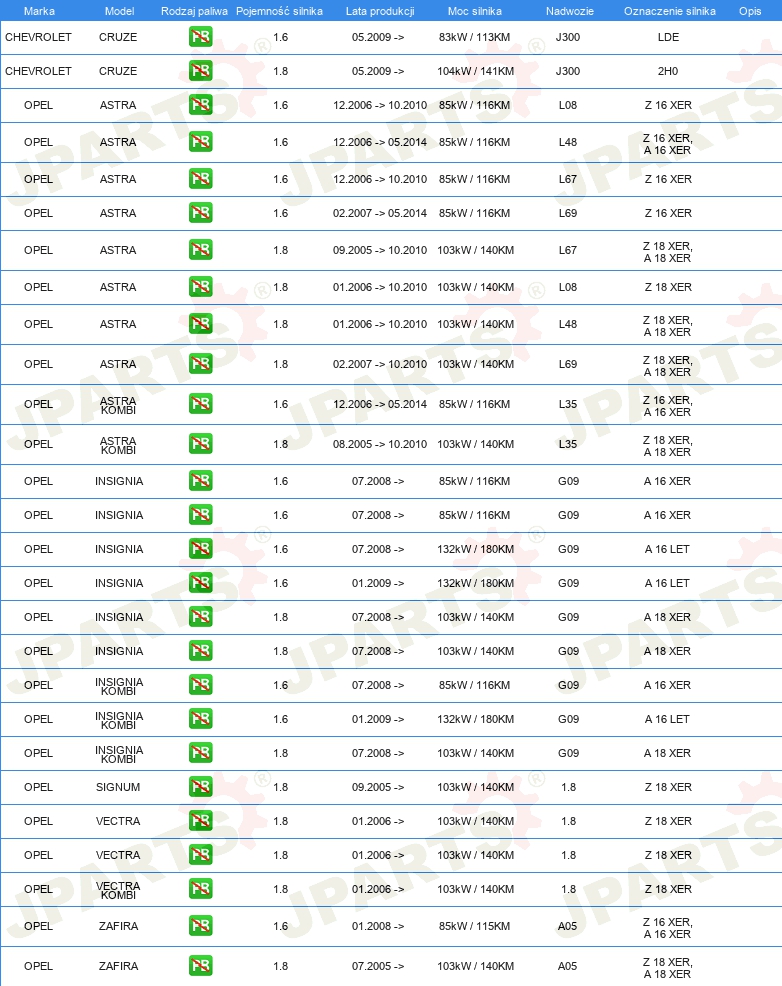Screen dimensions: 782x986
Task: Click A 16 LET code in Insignia Kombi row
Action: coord(667,719)
